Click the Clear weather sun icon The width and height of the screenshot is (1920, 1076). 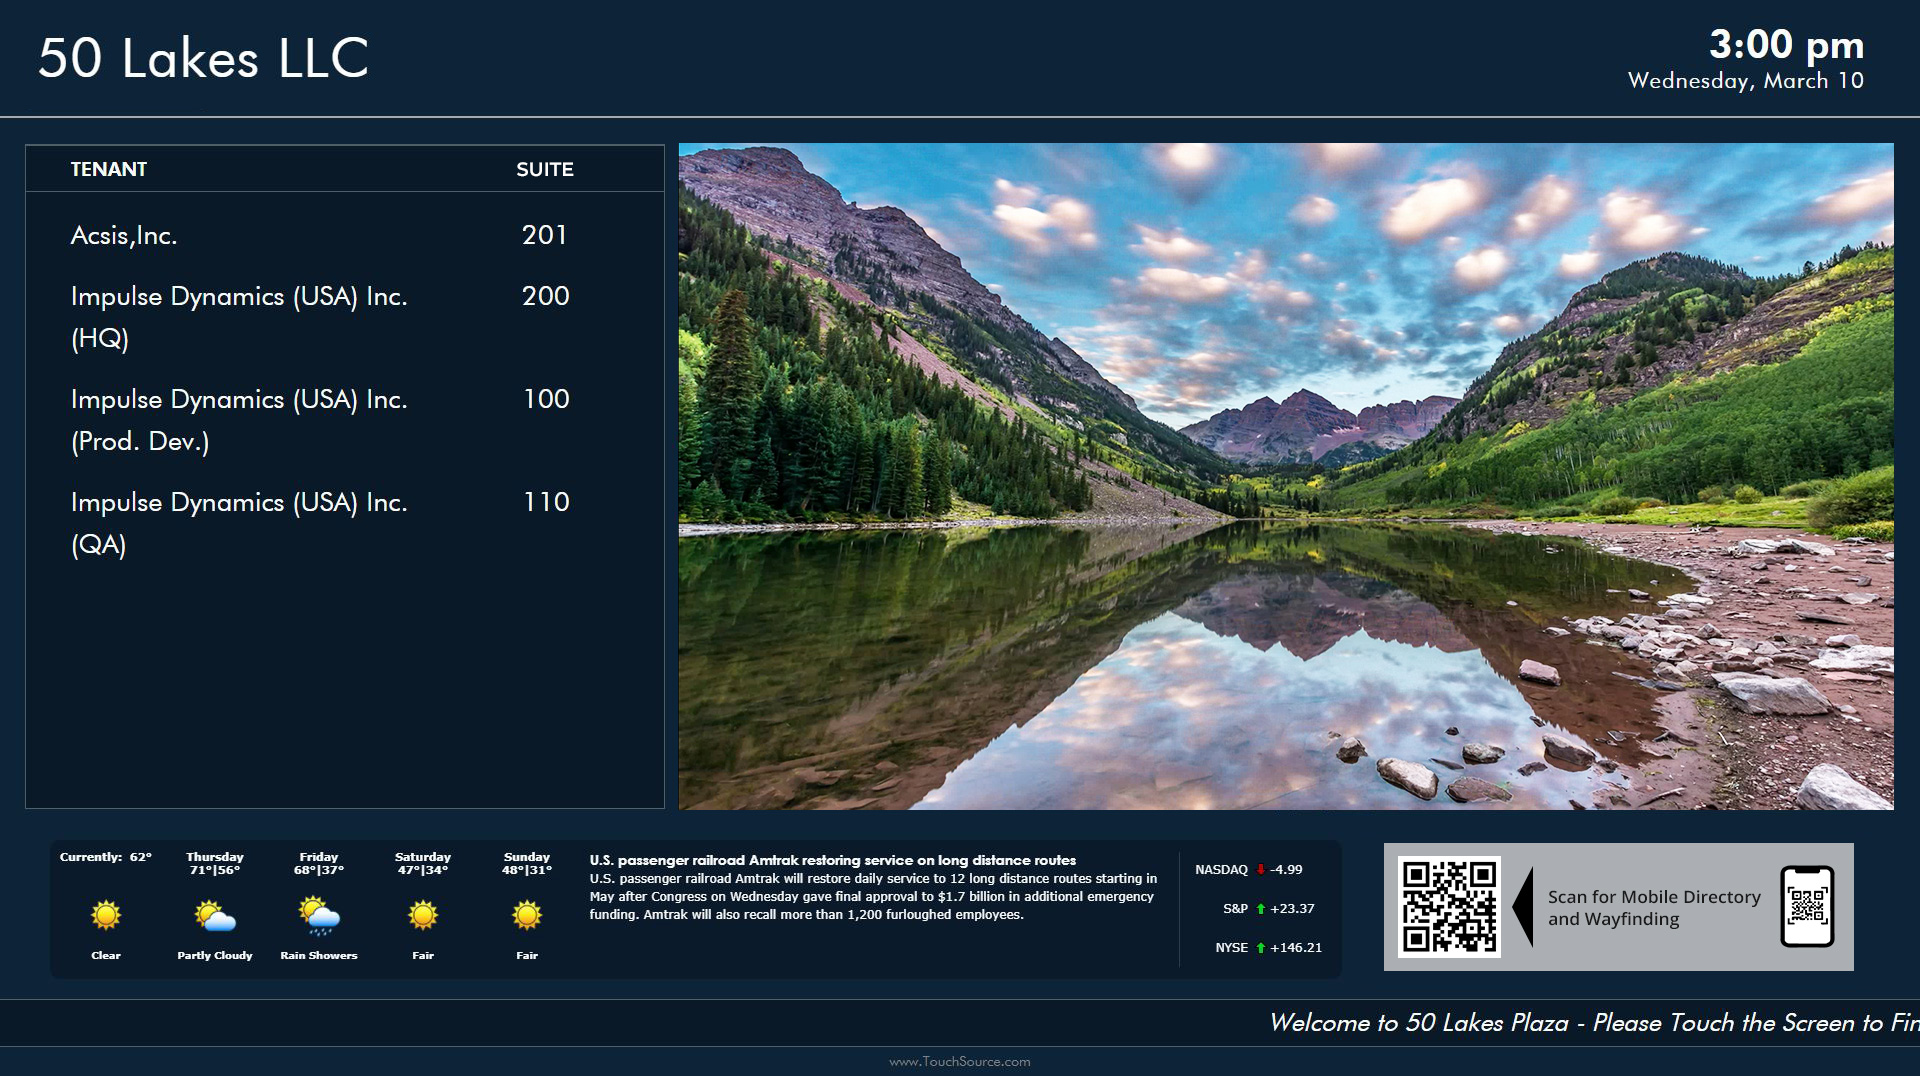(x=105, y=913)
